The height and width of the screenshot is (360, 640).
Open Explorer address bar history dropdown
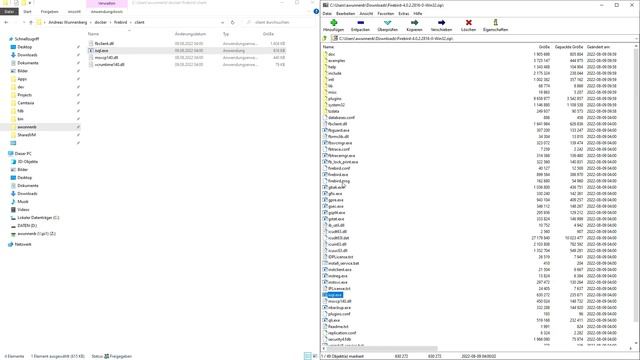click(x=222, y=22)
